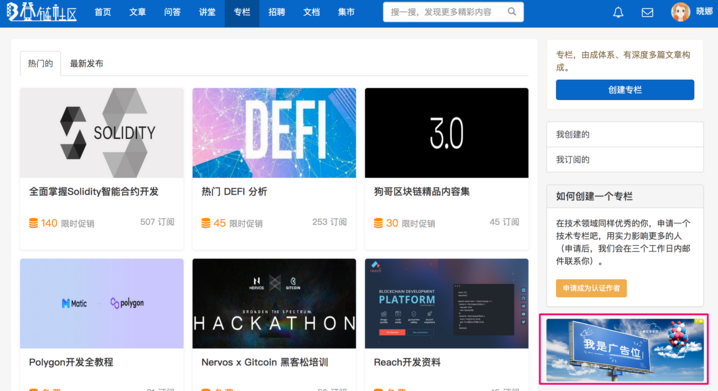Click coin icon beside price 140

33,223
